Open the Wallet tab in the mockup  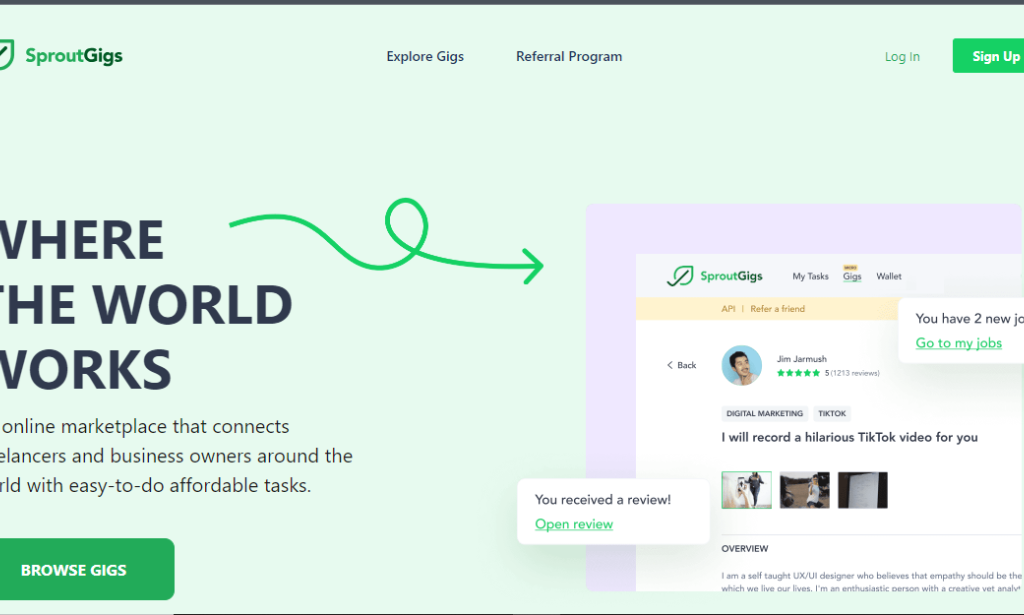click(x=888, y=276)
